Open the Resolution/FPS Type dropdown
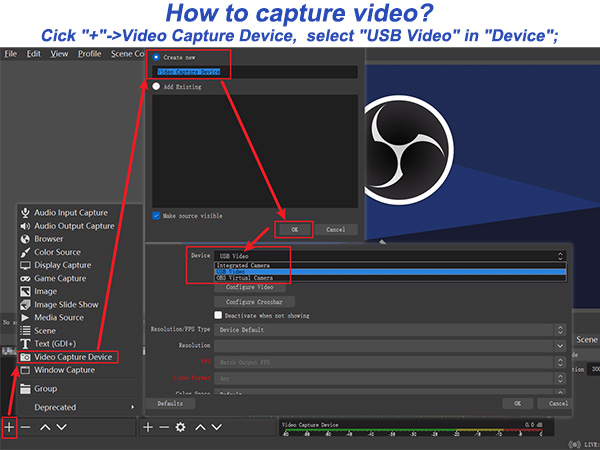 coord(390,330)
